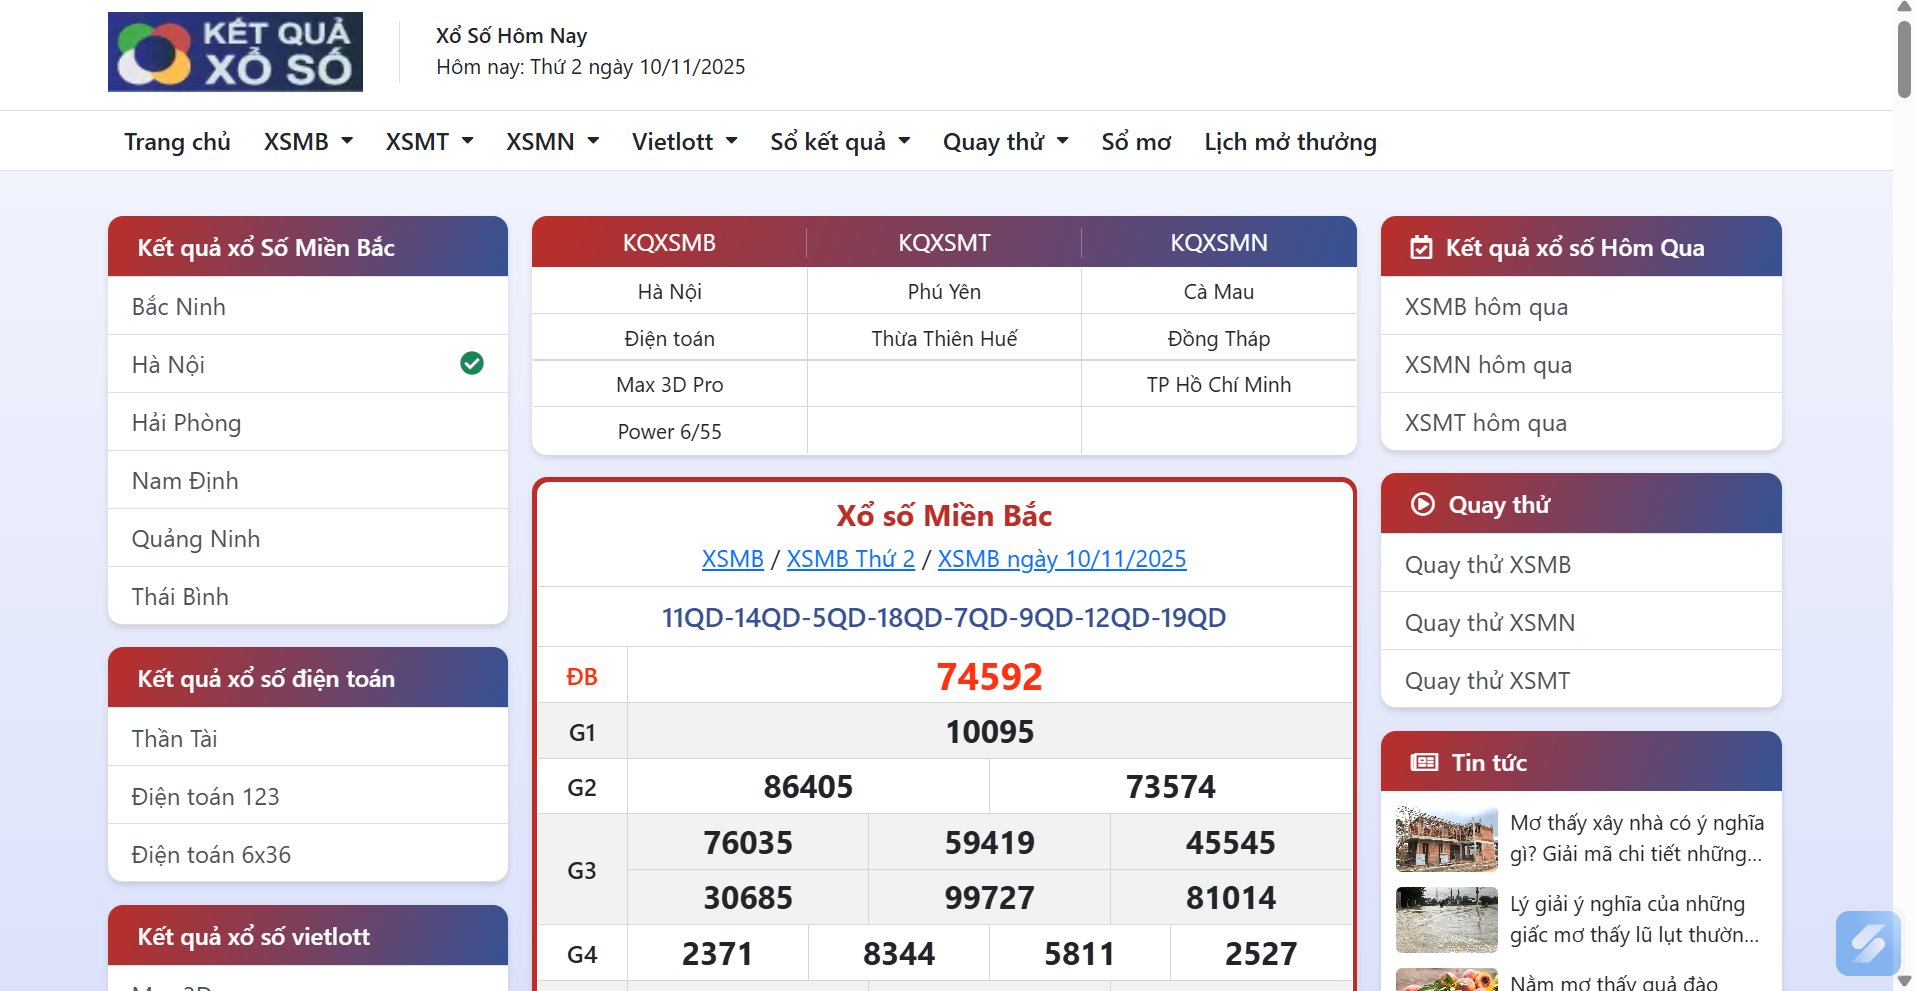Click the newspaper icon beside Tin tức
This screenshot has width=1915, height=991.
click(1424, 763)
